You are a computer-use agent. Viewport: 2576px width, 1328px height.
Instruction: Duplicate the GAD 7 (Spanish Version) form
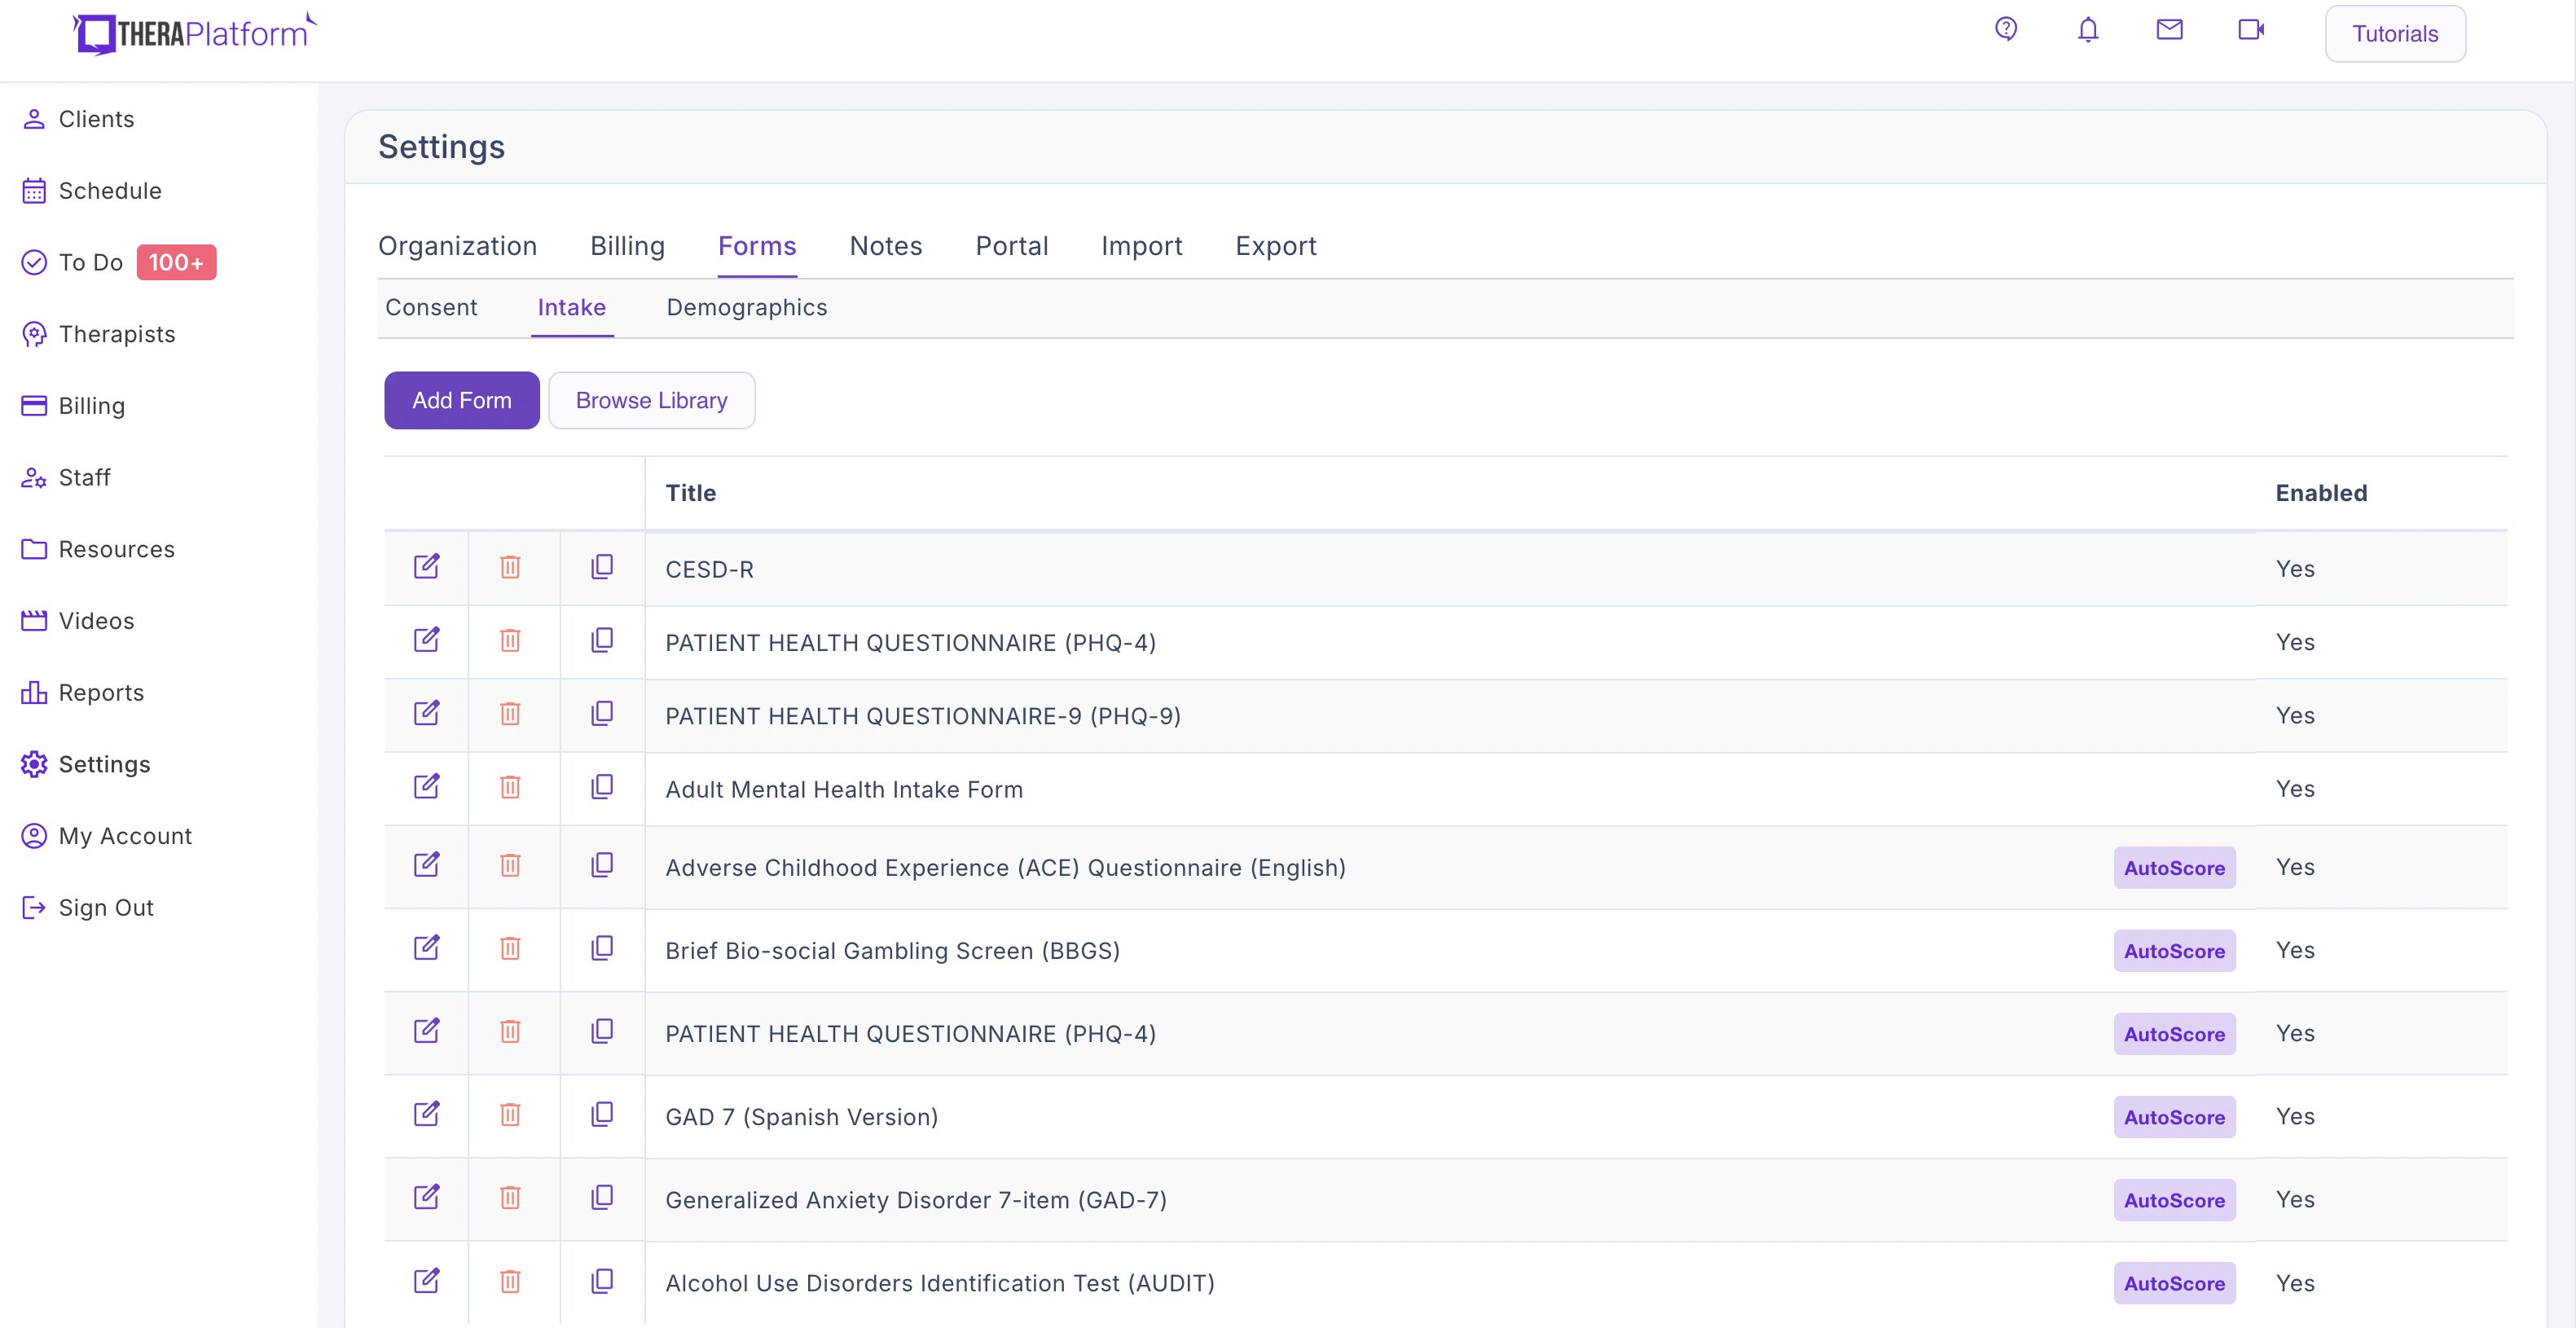[602, 1114]
